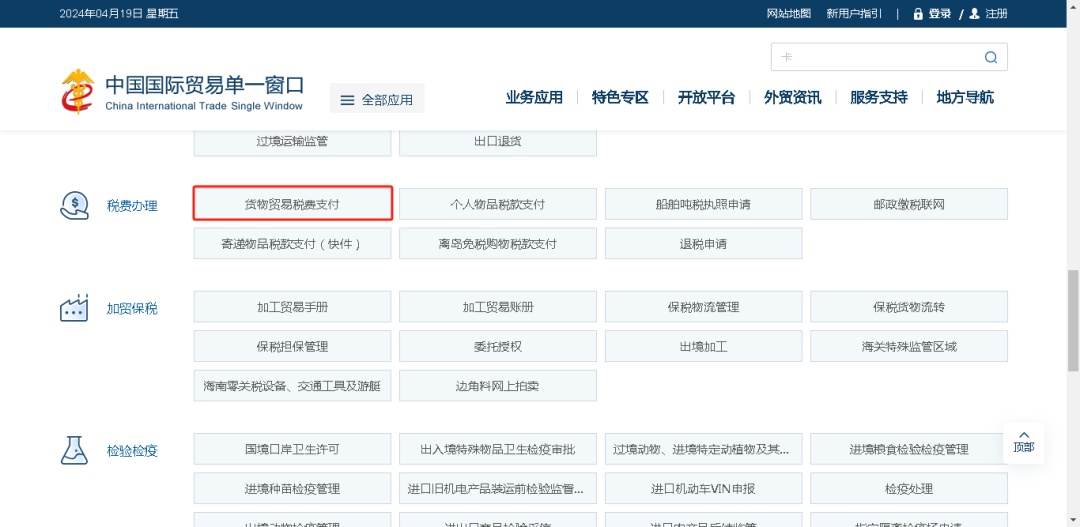Open 国境口岸卫生许可
1080x527 pixels.
tap(292, 449)
